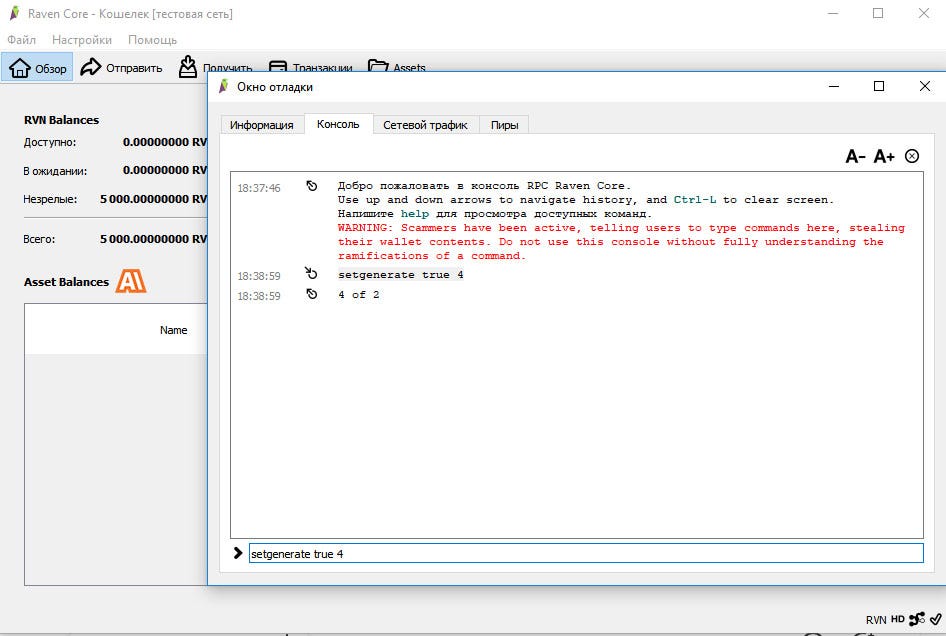
Task: Click the 18:38:59 timestamp of setgenerate command
Action: (259, 276)
